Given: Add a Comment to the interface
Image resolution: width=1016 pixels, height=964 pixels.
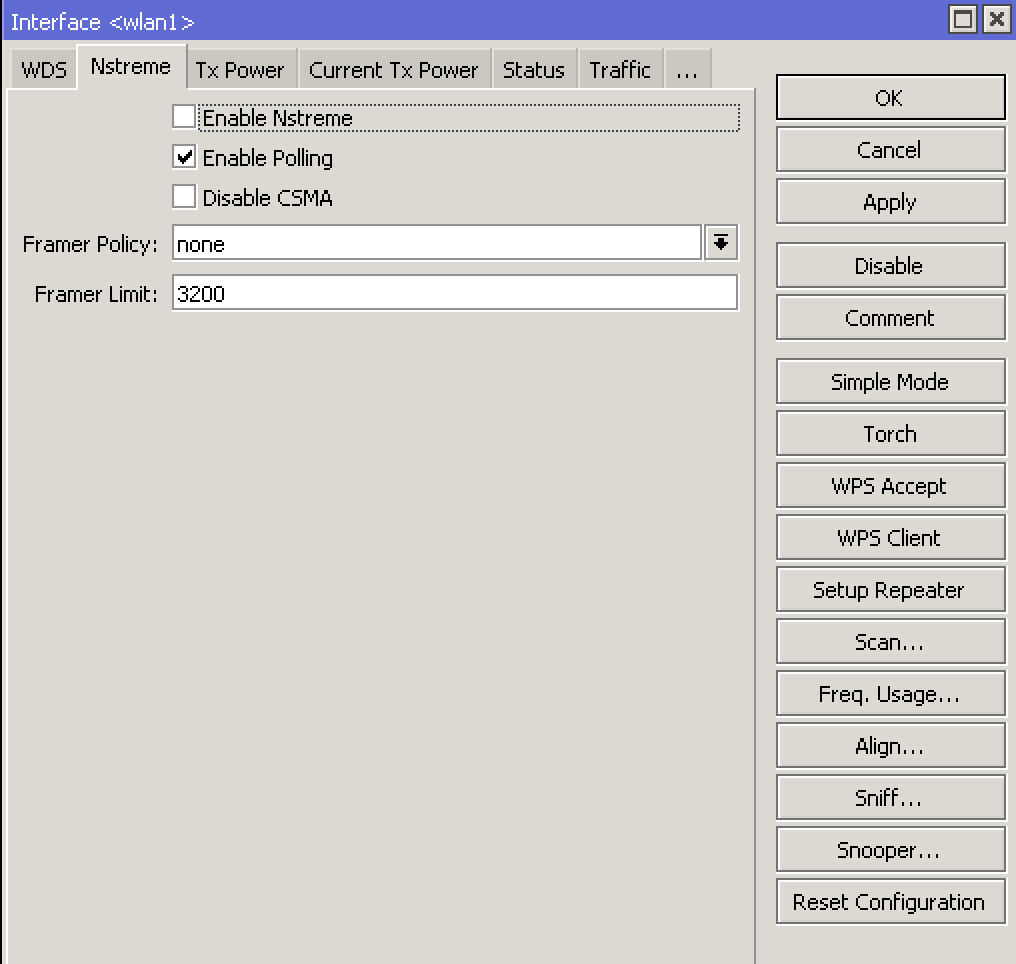Looking at the screenshot, I should (x=891, y=317).
